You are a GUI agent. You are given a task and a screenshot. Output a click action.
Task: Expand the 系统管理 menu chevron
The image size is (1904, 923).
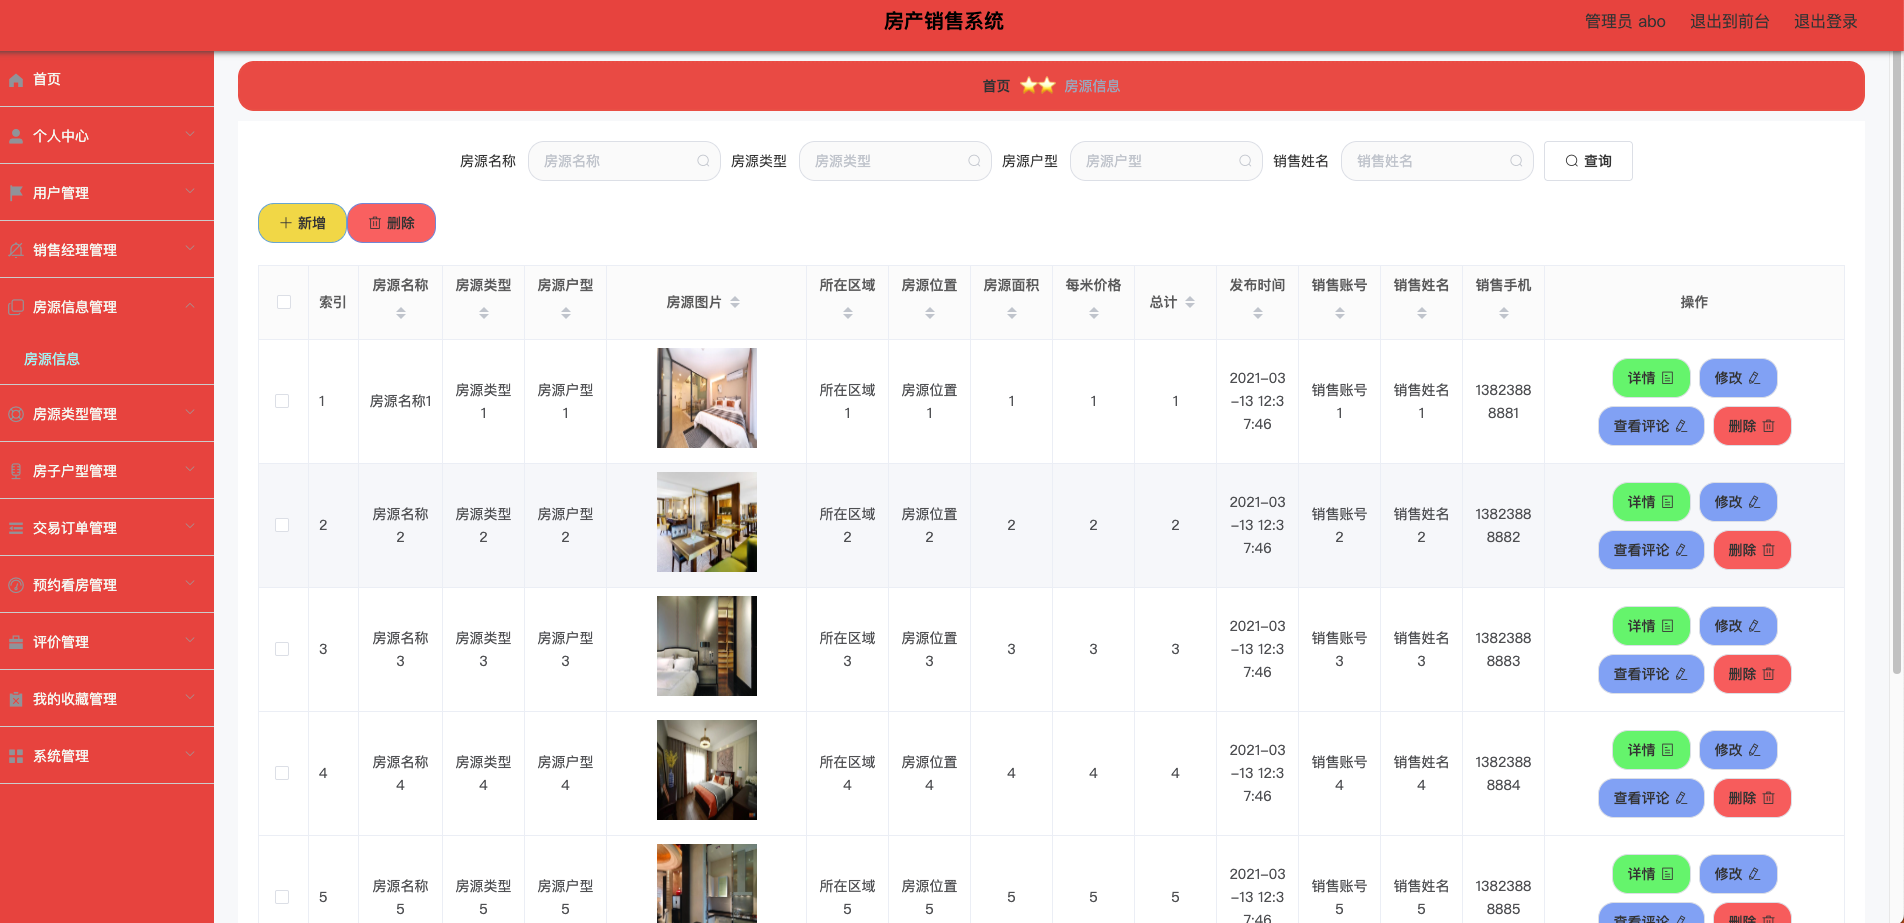click(190, 754)
